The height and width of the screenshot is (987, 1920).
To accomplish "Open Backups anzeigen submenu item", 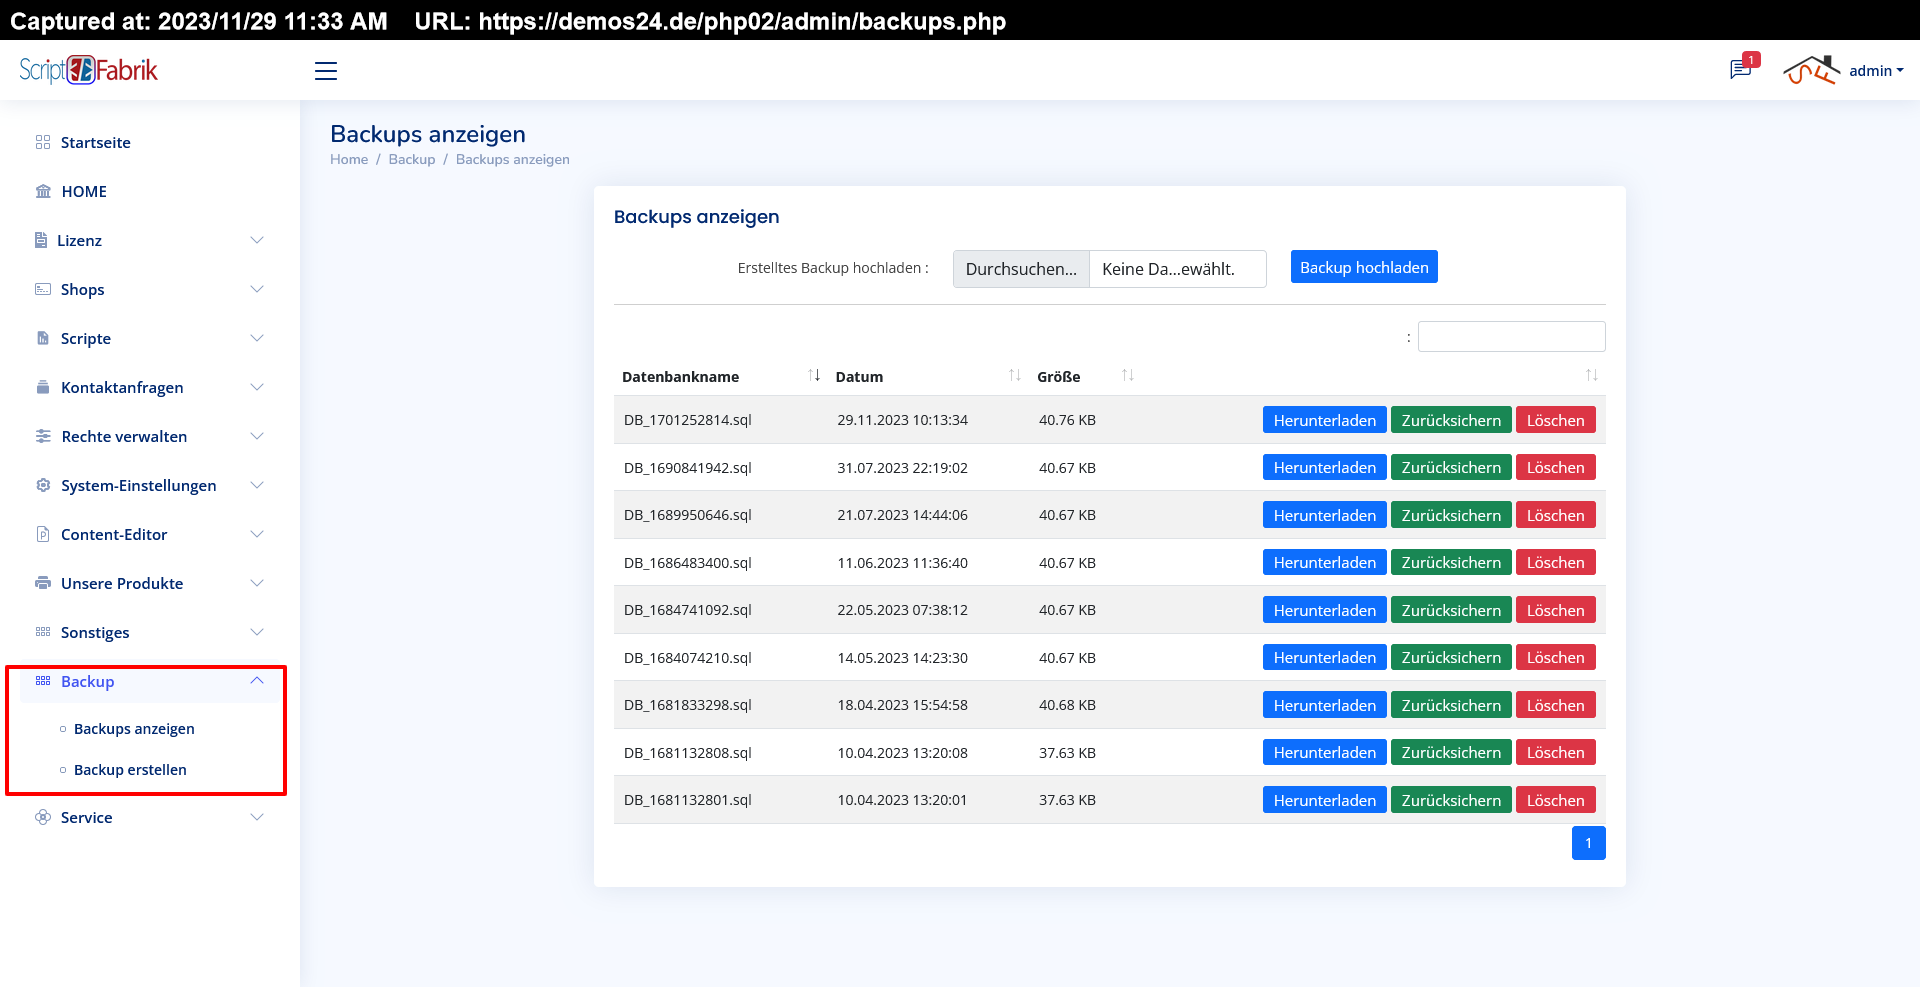I will coord(134,728).
